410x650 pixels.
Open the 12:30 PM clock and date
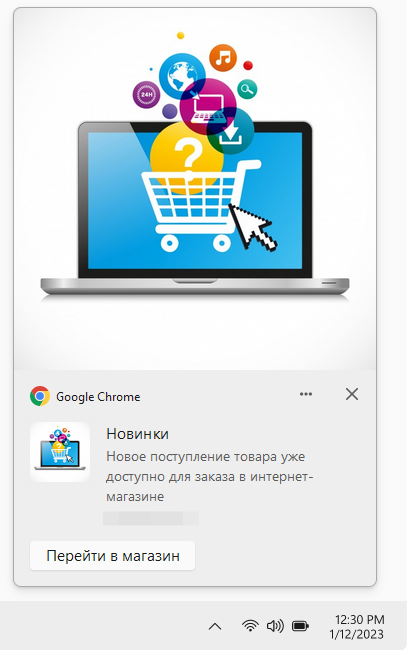click(357, 627)
